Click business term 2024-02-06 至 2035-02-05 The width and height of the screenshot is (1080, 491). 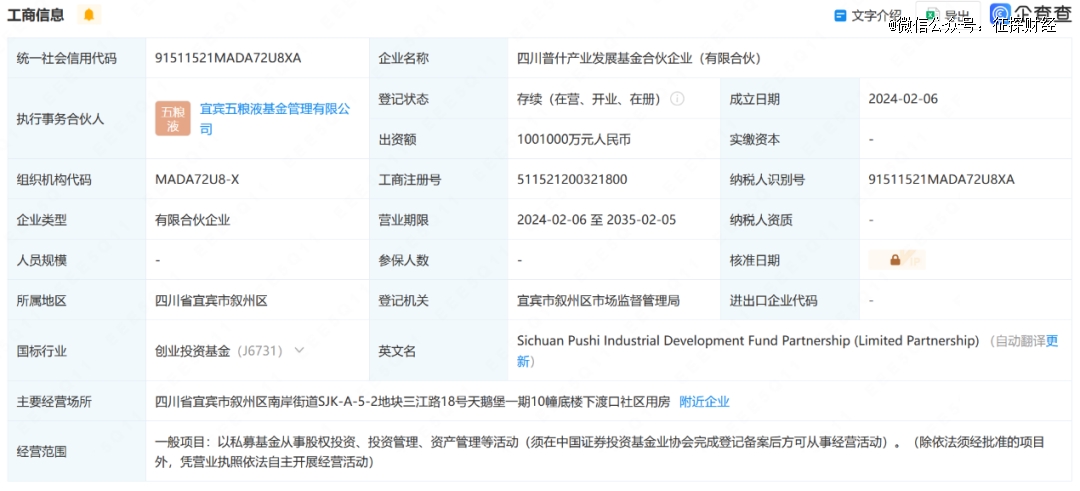click(596, 220)
